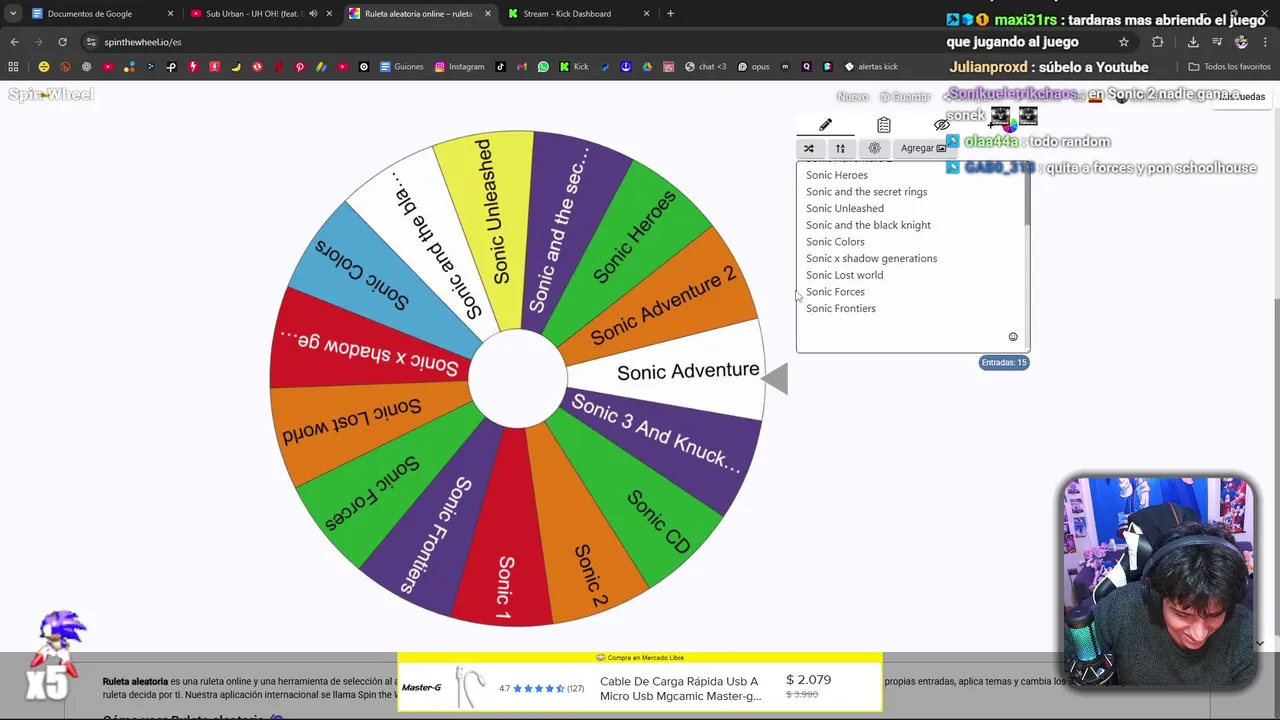
Task: Open the emoji picker in entries box
Action: point(1012,337)
